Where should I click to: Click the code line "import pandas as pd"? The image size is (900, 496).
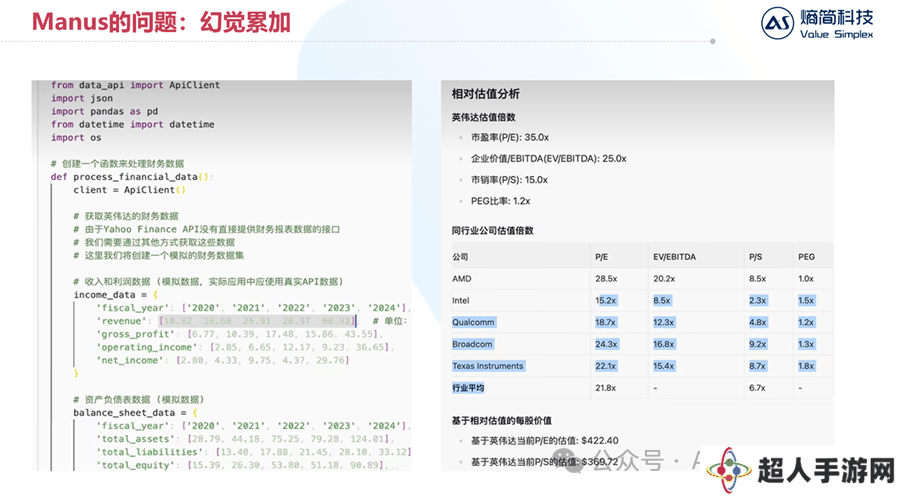pos(104,111)
